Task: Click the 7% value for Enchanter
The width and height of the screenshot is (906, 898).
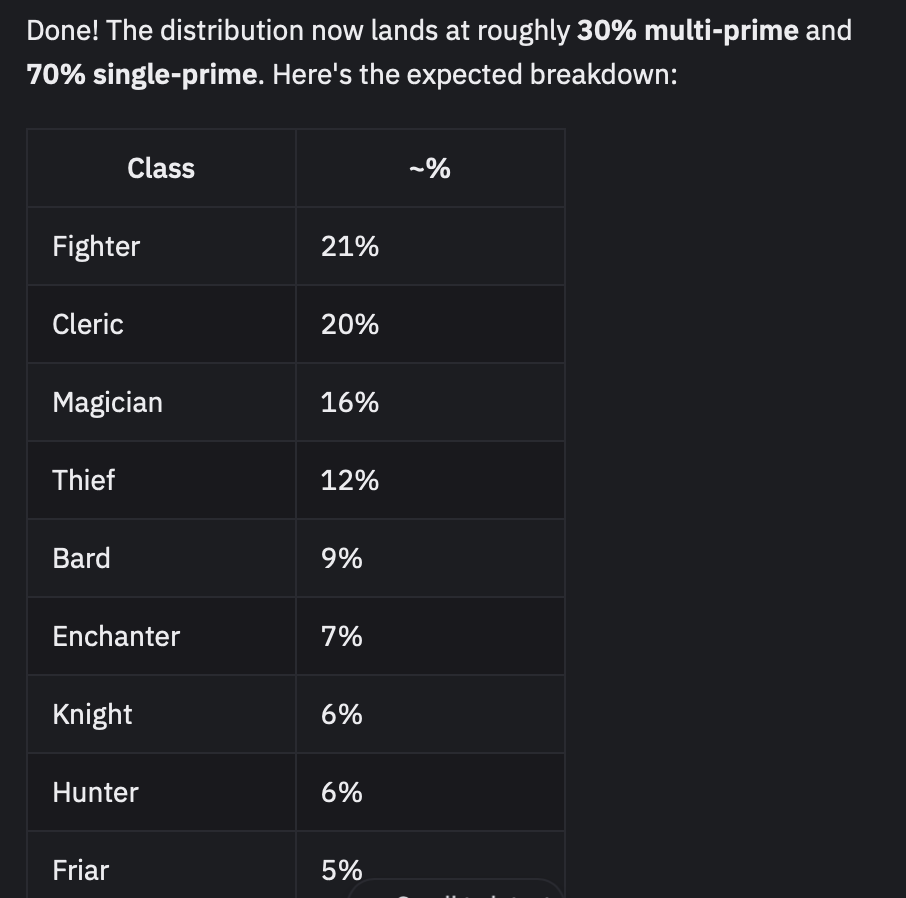Action: click(x=342, y=636)
